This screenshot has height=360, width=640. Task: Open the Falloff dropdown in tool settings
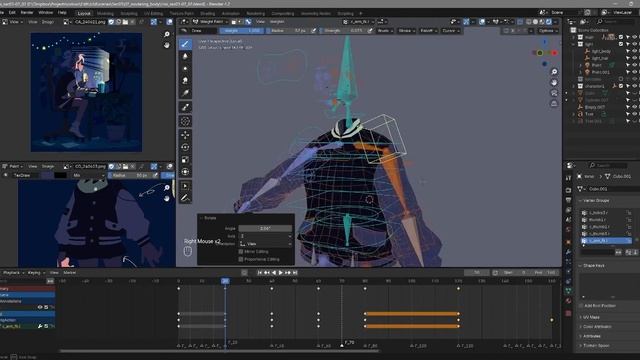tap(428, 31)
